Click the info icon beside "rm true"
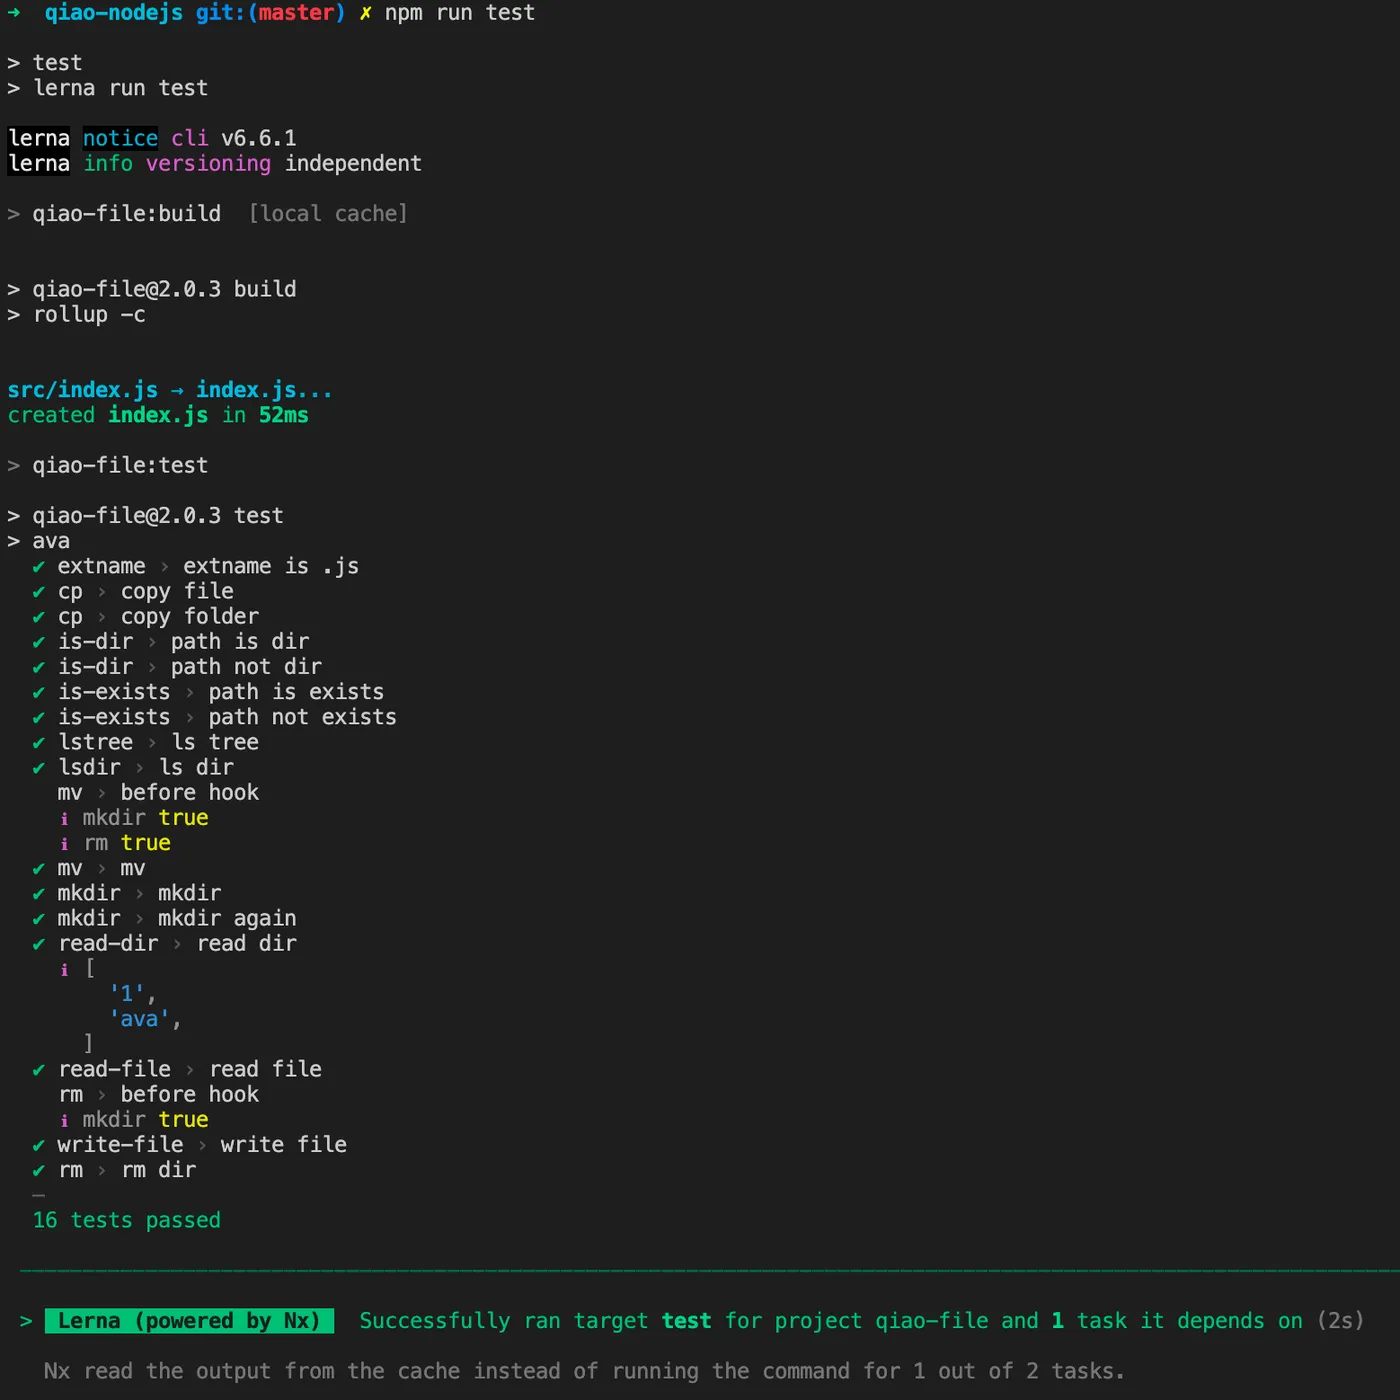Image resolution: width=1400 pixels, height=1400 pixels. click(x=65, y=844)
